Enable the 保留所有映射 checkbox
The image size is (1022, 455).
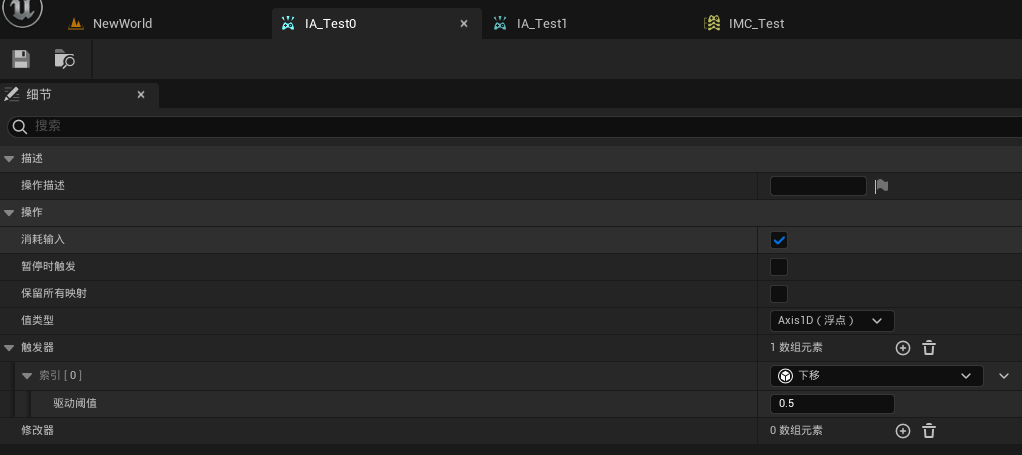click(779, 294)
